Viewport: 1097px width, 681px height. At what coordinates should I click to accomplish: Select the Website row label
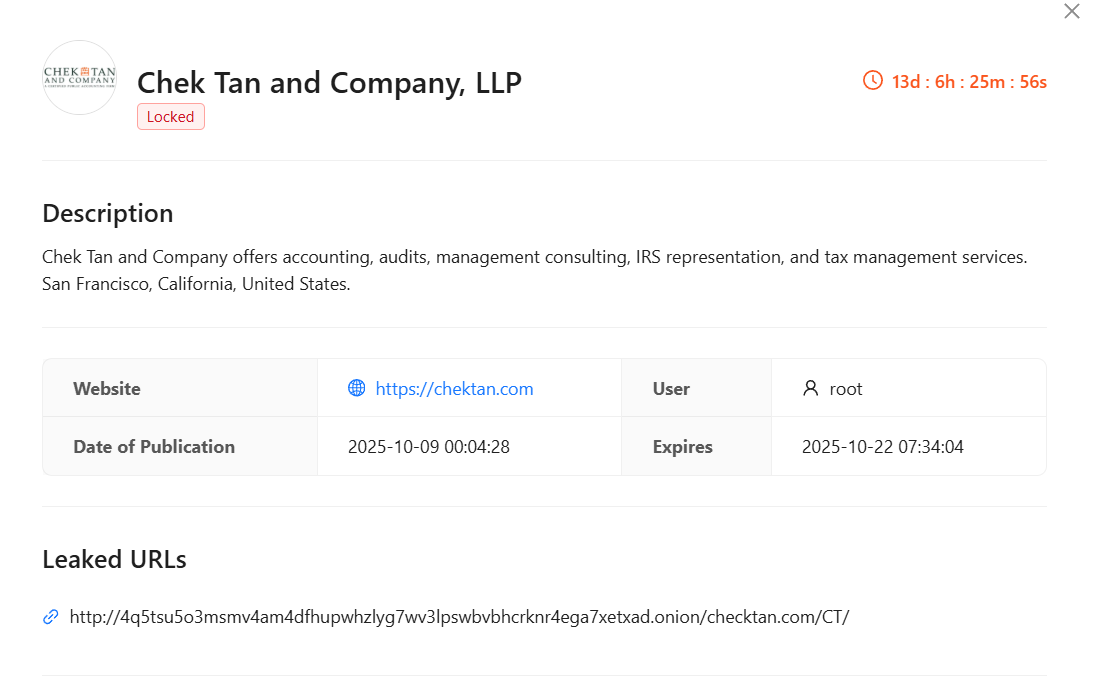107,388
